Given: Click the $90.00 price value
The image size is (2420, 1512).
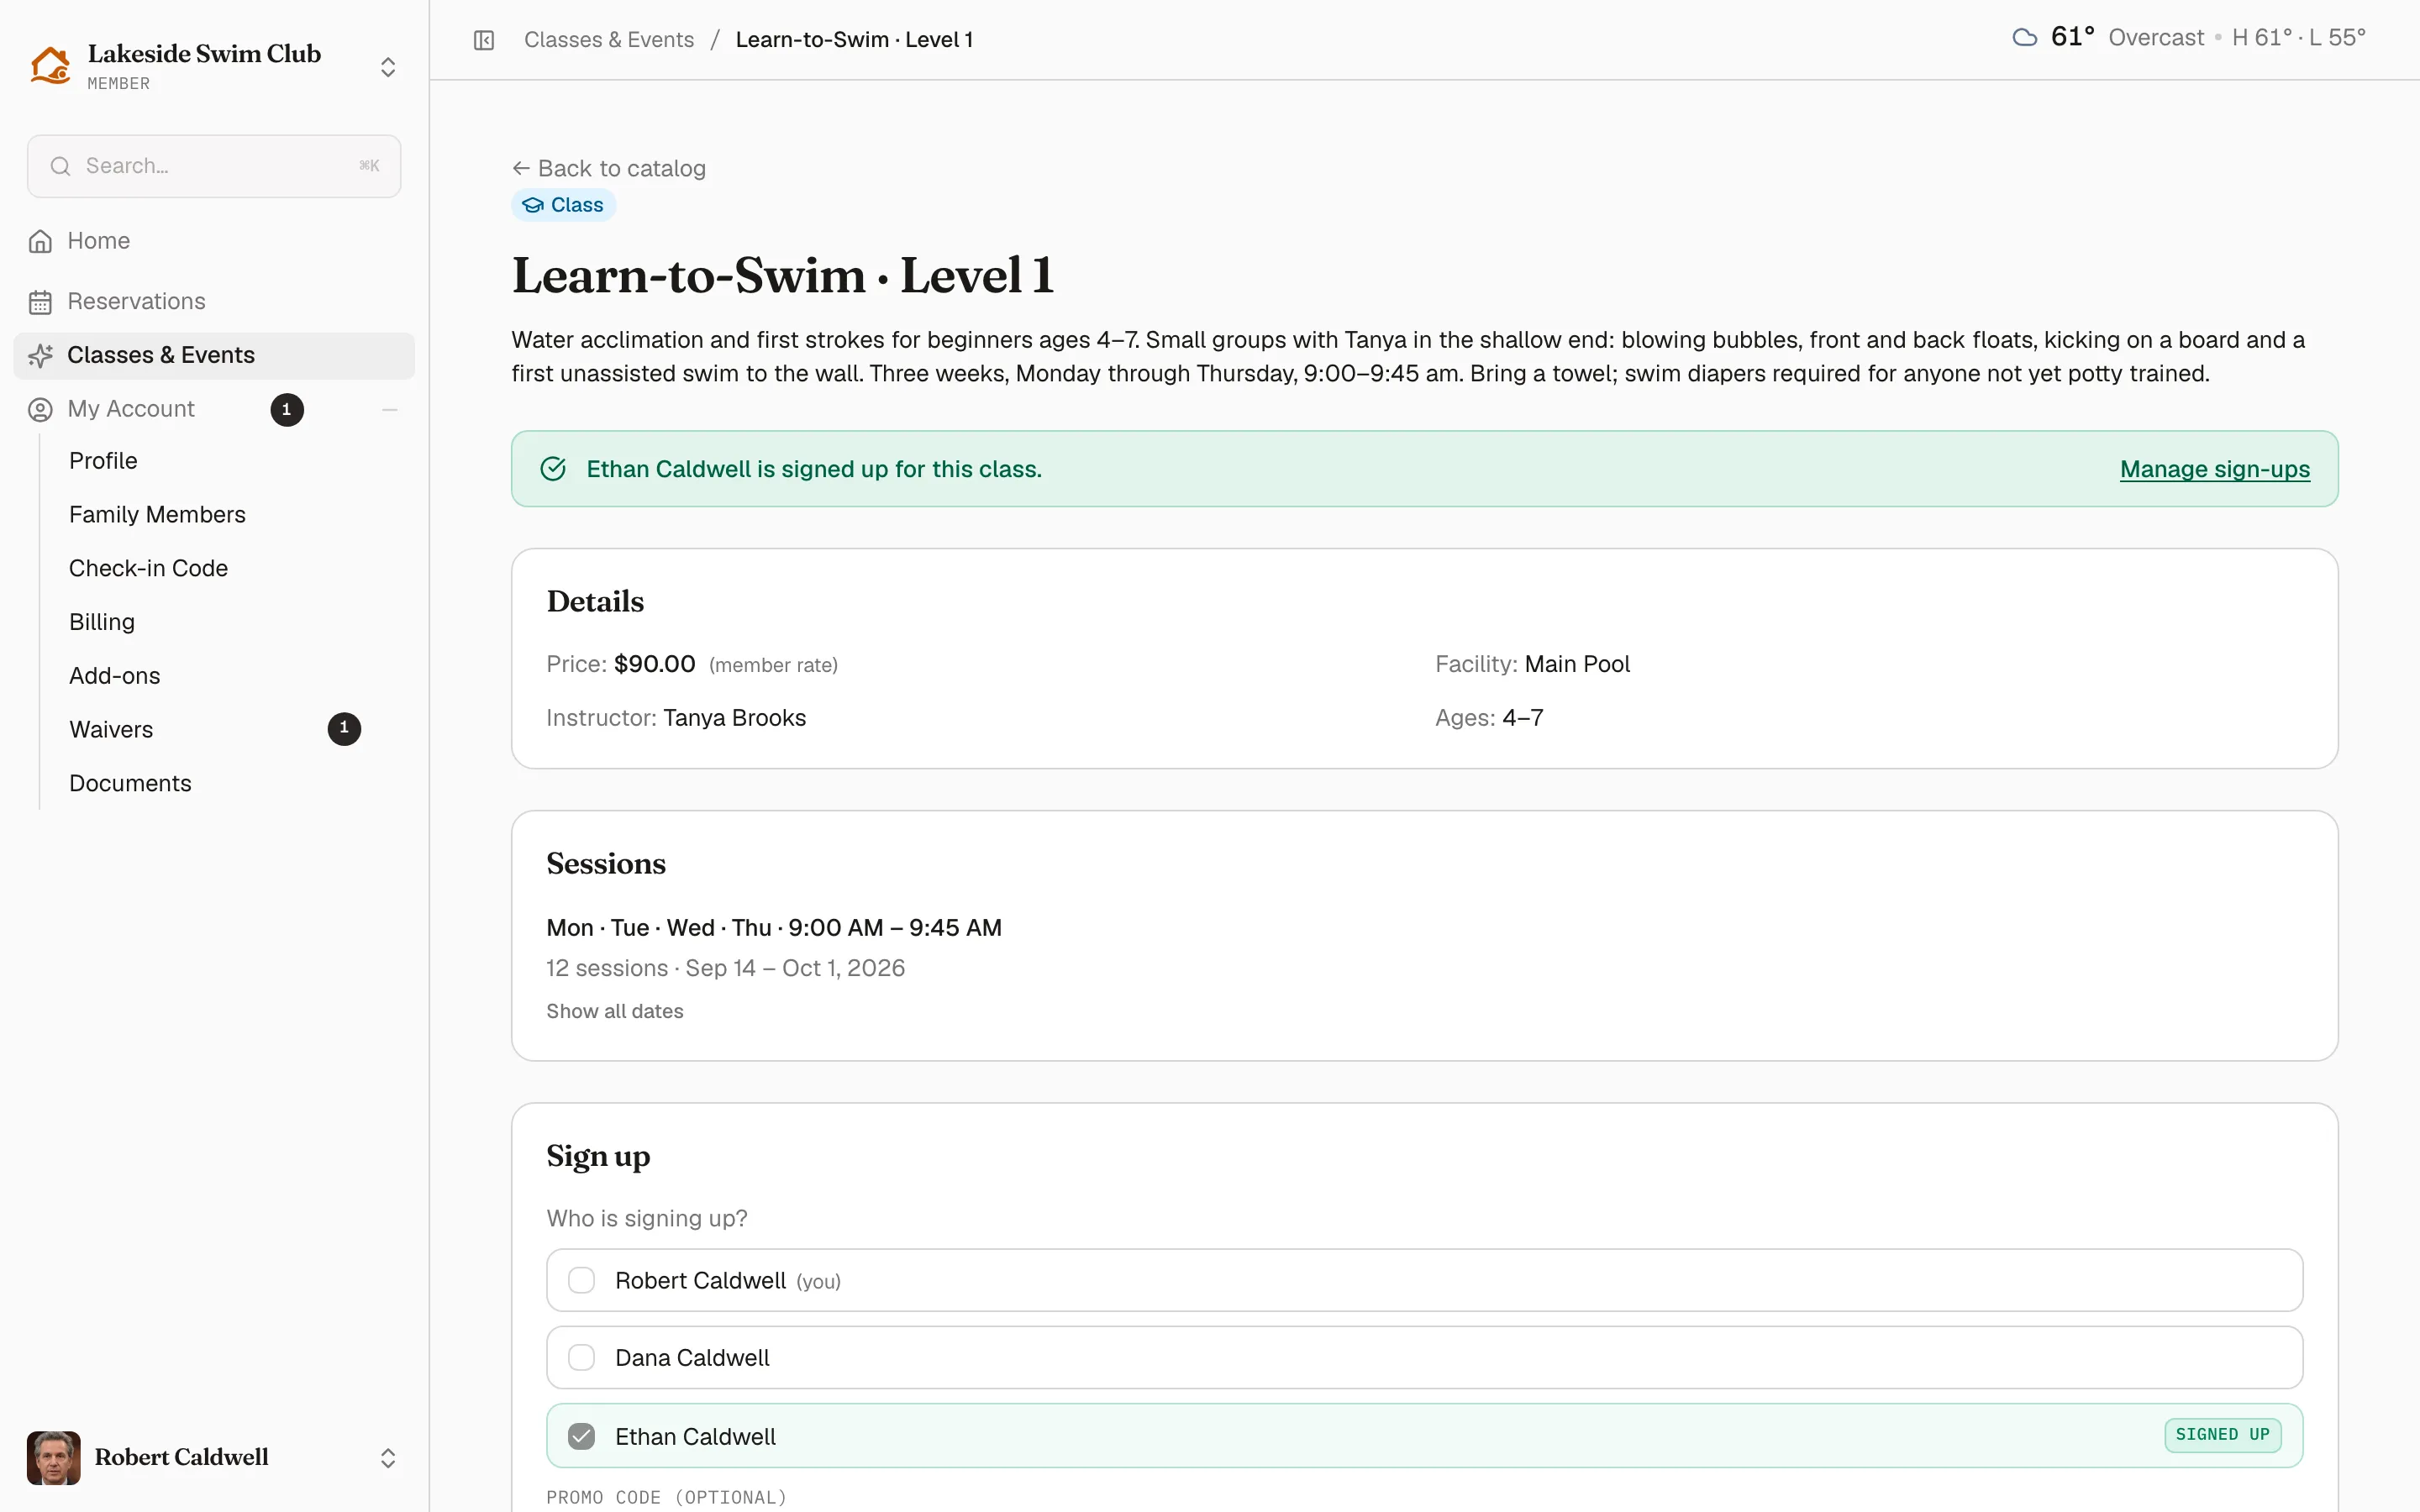Looking at the screenshot, I should pyautogui.click(x=655, y=664).
